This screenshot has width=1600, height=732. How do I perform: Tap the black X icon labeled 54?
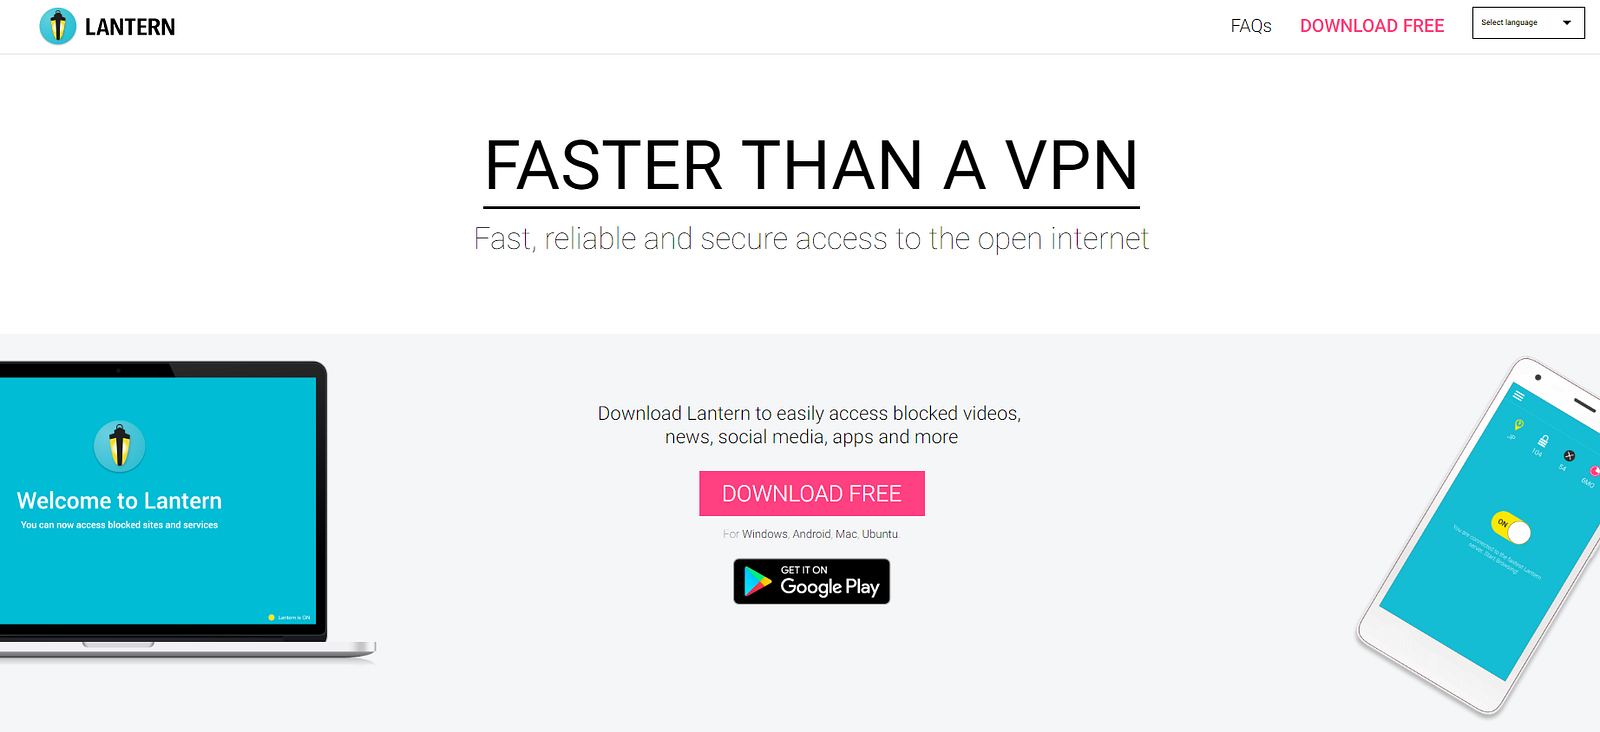tap(1569, 456)
